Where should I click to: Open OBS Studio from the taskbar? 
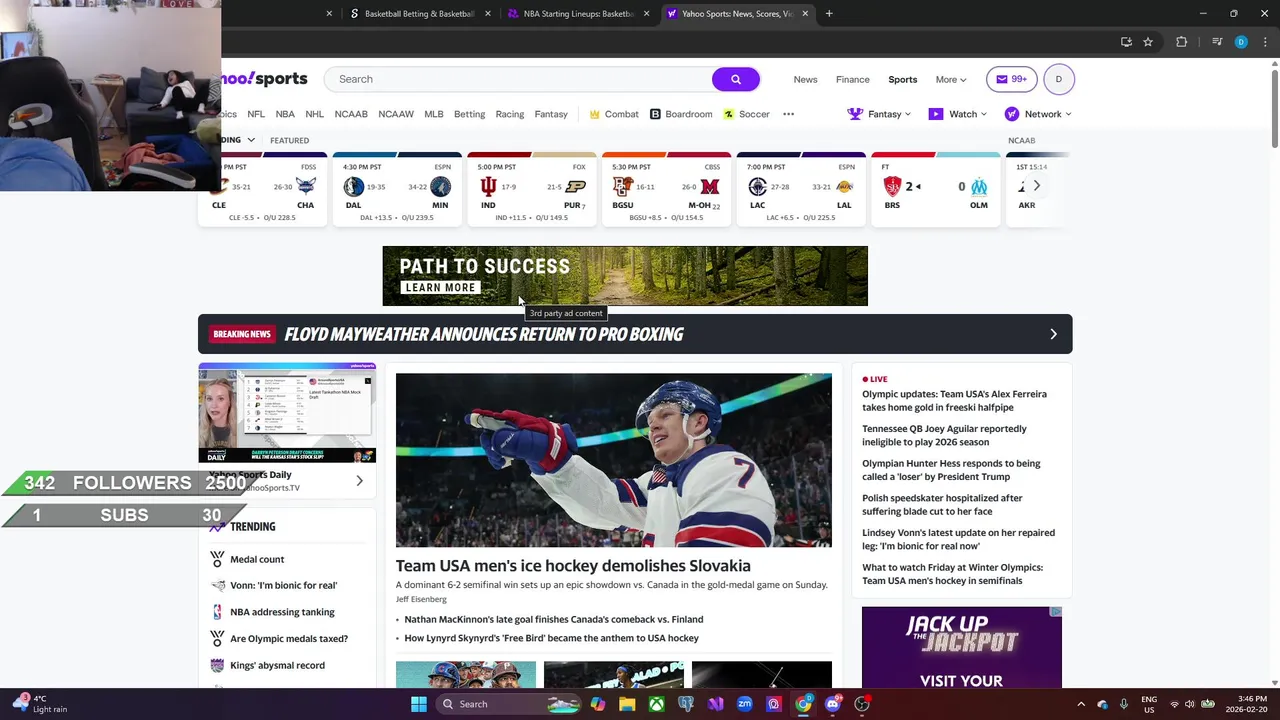coord(861,704)
